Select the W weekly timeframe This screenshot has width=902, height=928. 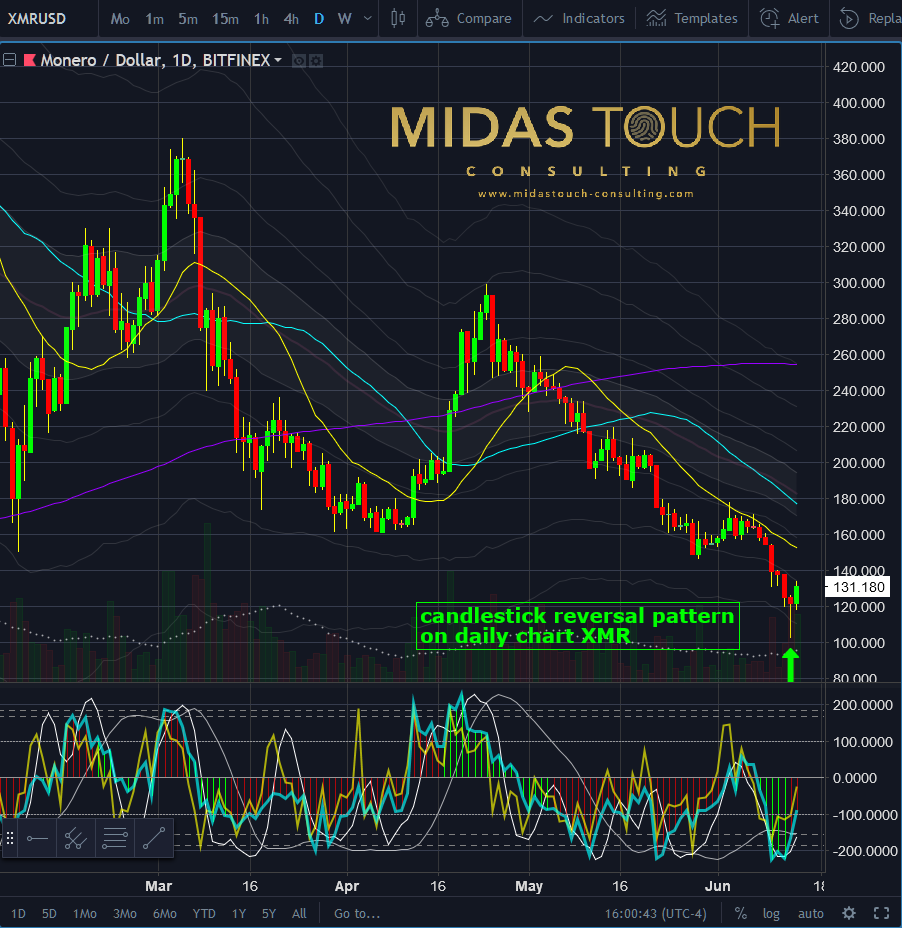344,19
